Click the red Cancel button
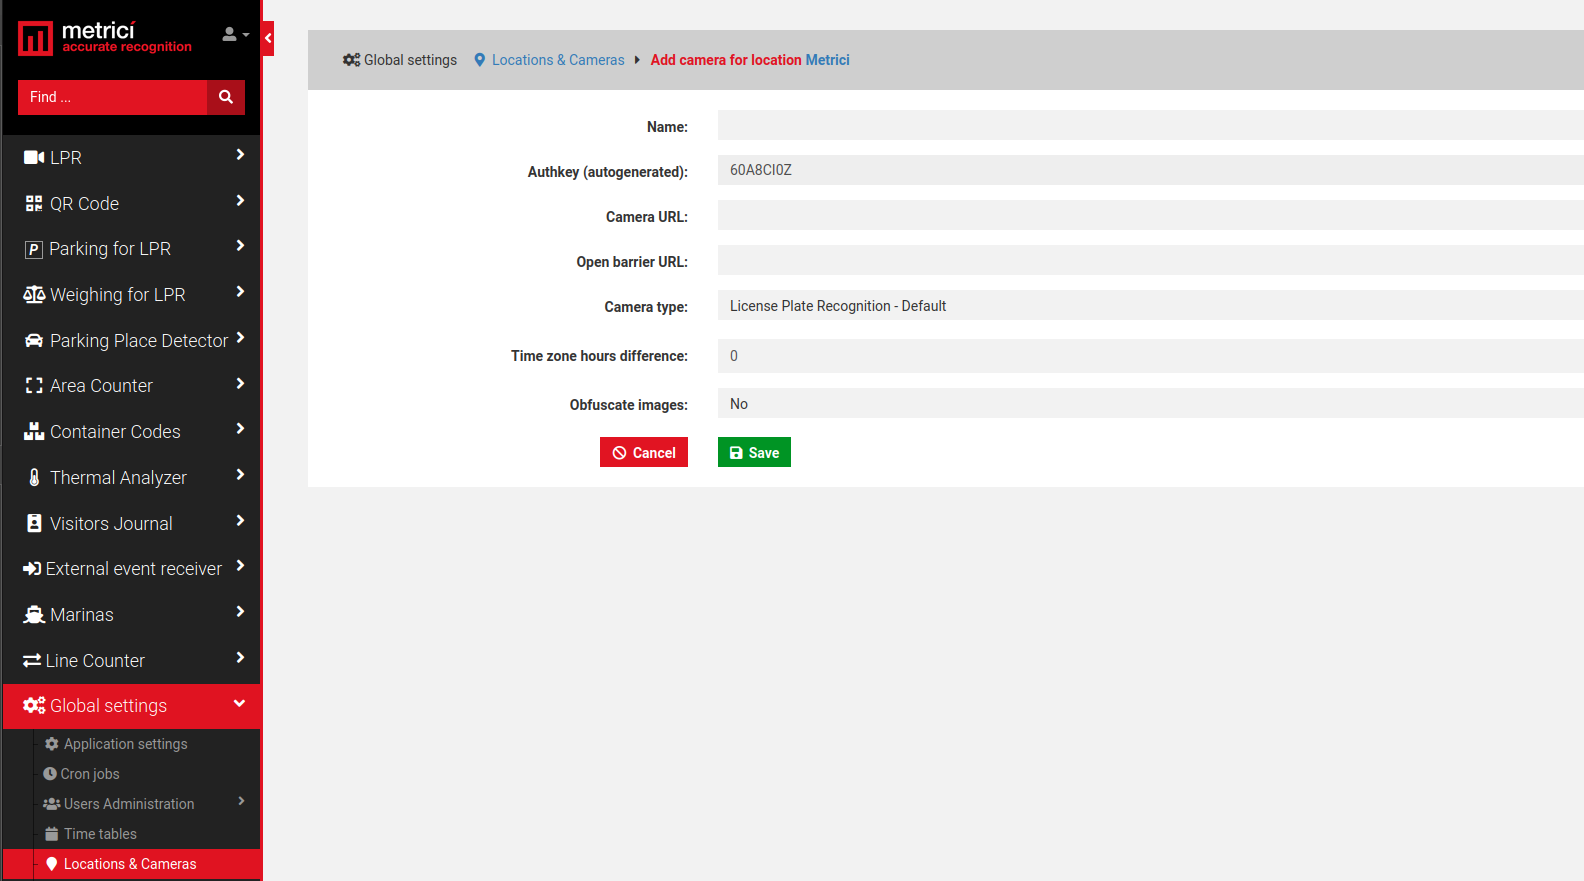This screenshot has width=1584, height=881. tap(644, 452)
